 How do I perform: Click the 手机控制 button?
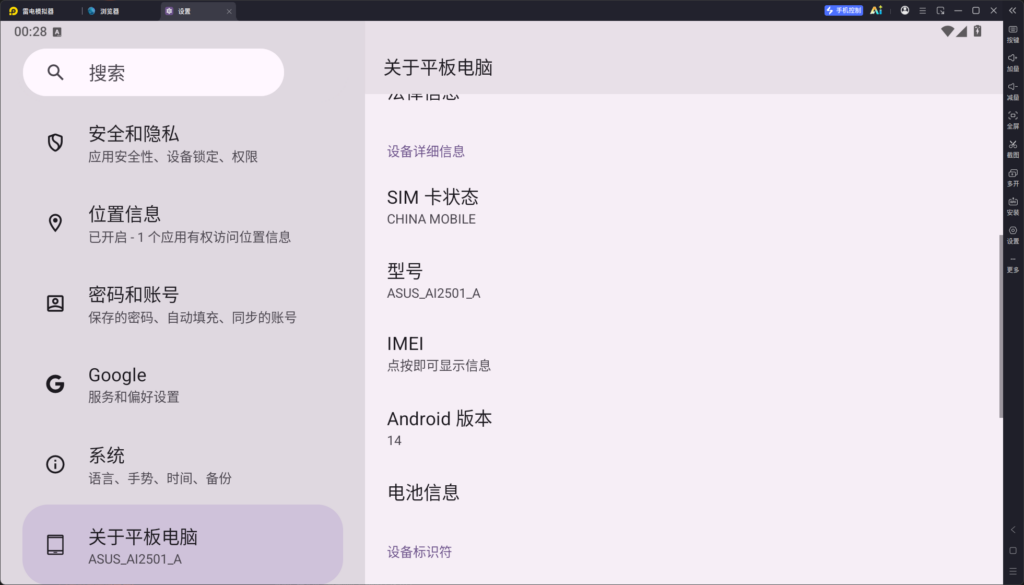[x=844, y=10]
